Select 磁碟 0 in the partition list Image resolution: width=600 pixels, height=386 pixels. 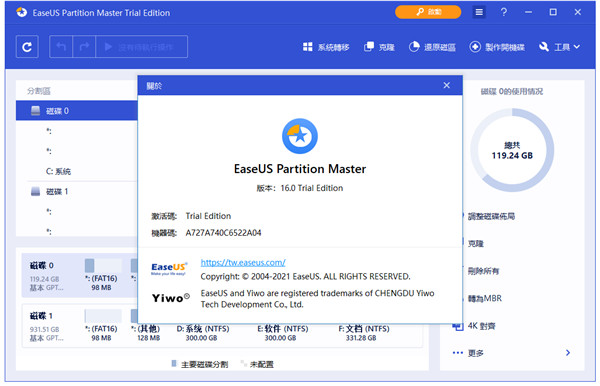coord(77,111)
